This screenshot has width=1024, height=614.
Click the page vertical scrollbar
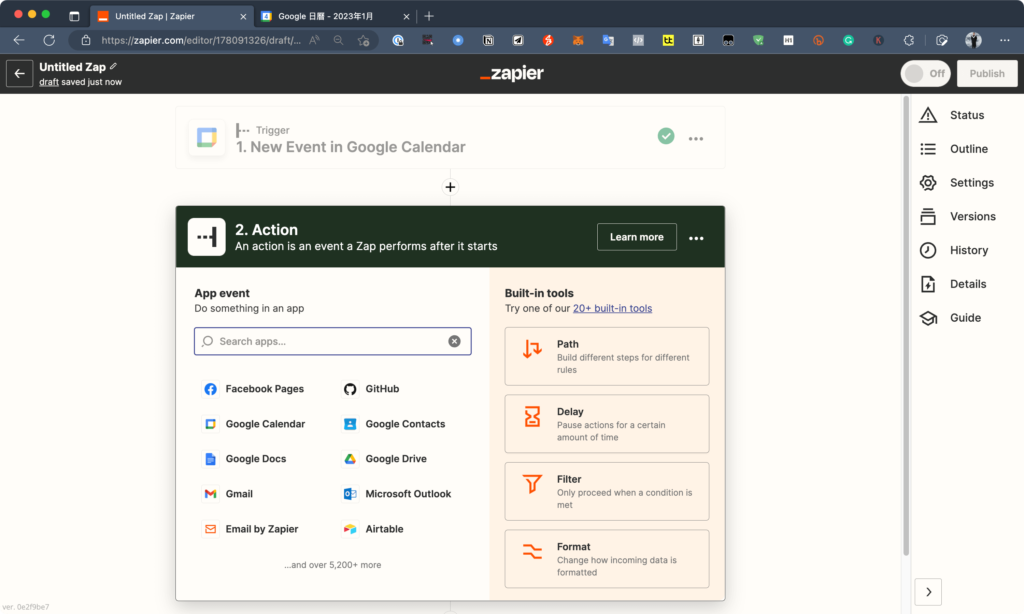coord(906,327)
